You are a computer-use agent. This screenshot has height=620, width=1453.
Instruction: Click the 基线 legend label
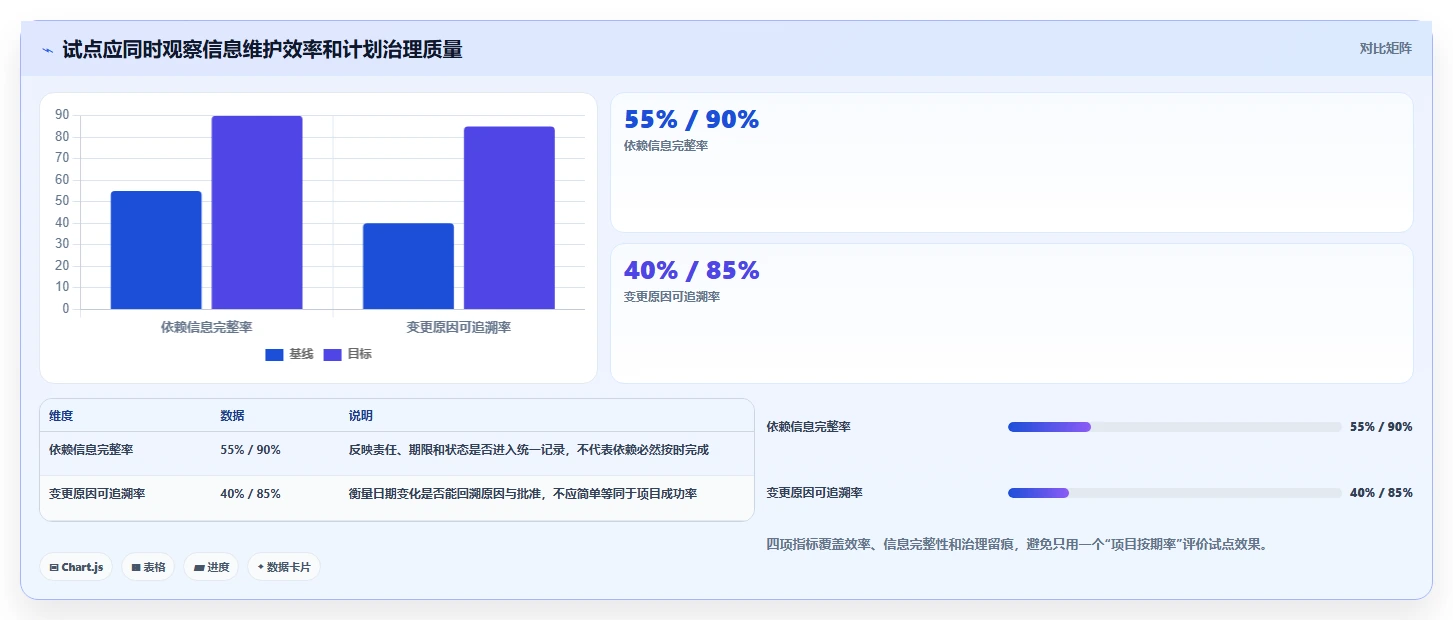coord(301,354)
